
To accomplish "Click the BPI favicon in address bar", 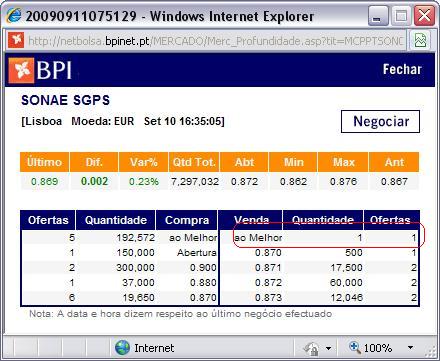I will 16,40.
